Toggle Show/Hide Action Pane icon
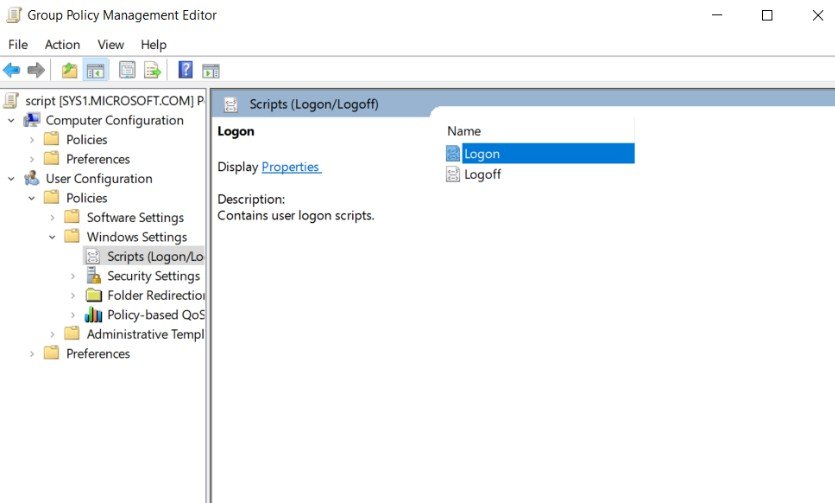Image resolution: width=835 pixels, height=503 pixels. pos(211,70)
